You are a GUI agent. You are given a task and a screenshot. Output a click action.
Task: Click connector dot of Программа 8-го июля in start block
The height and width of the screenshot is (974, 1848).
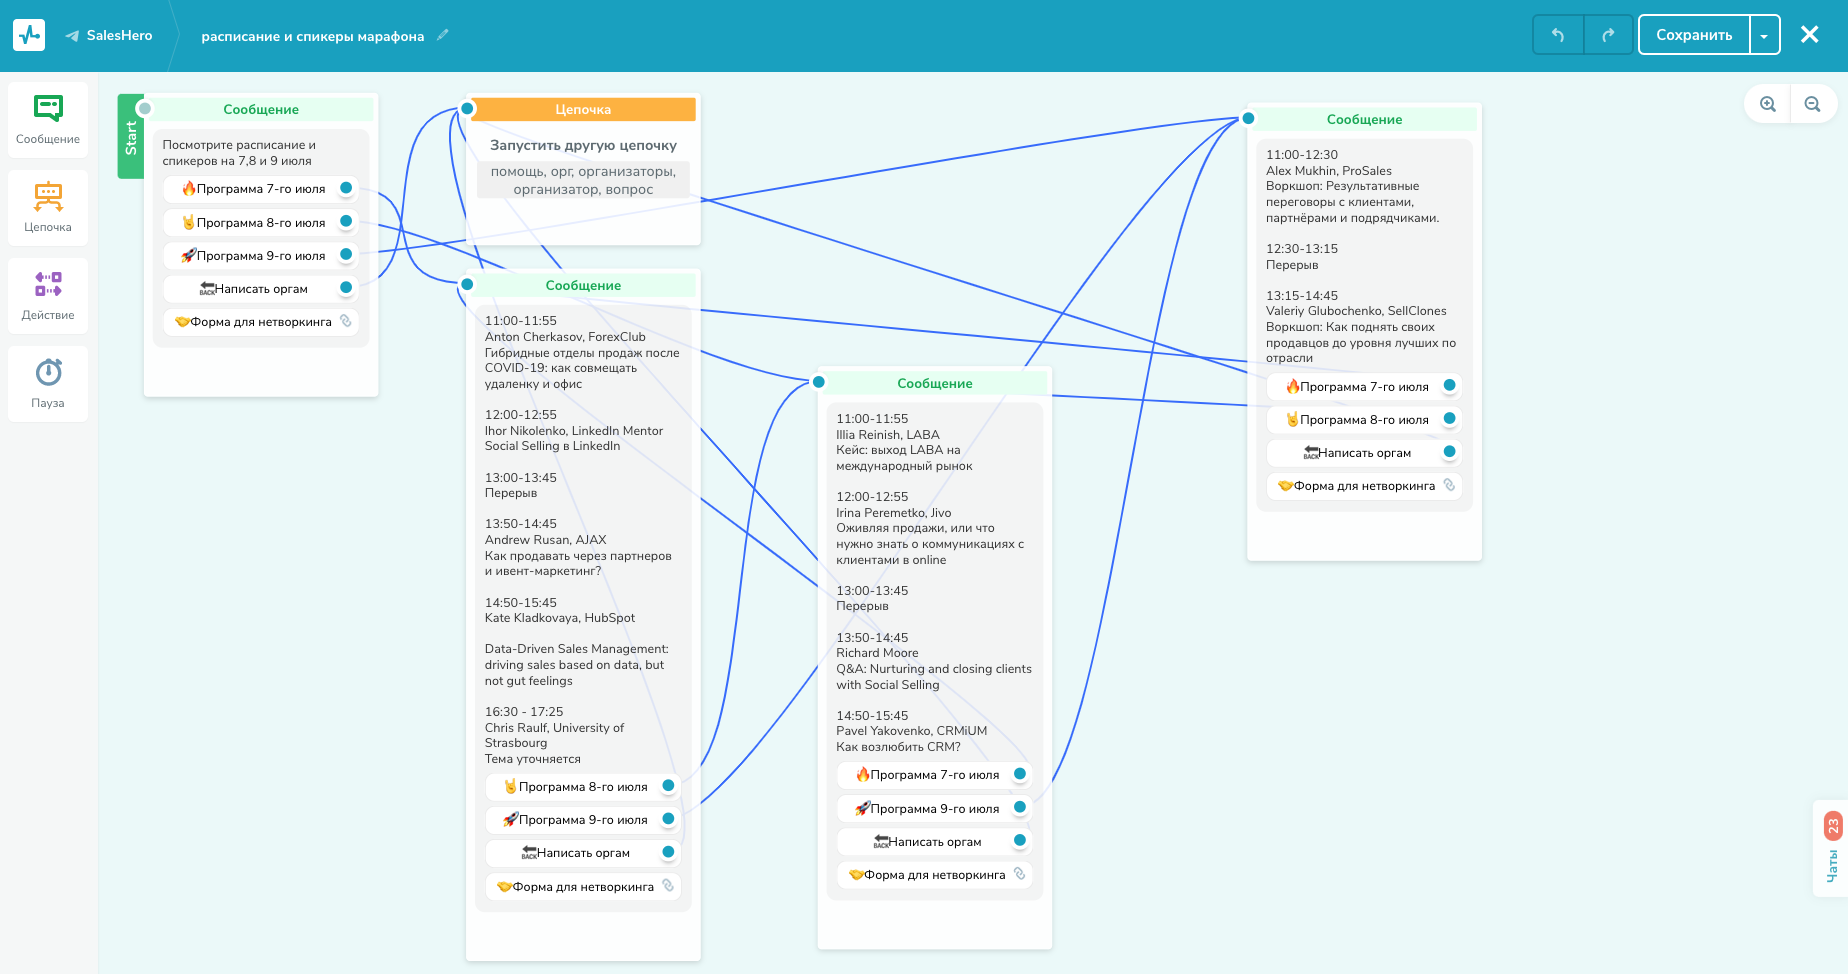(x=346, y=221)
